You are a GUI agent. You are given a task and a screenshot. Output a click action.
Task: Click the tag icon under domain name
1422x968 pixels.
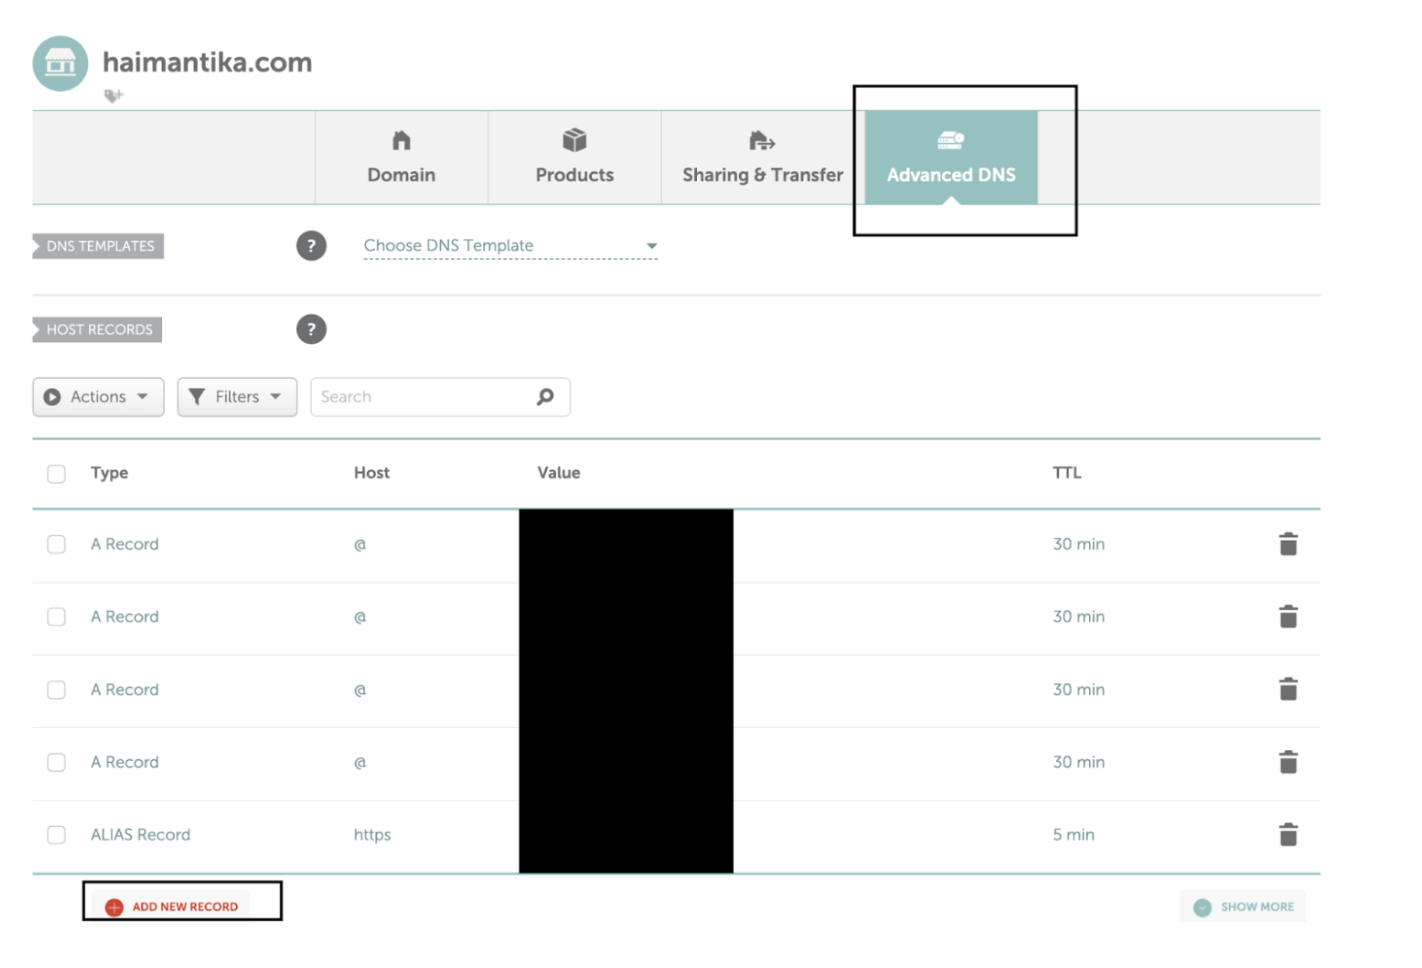pos(113,96)
